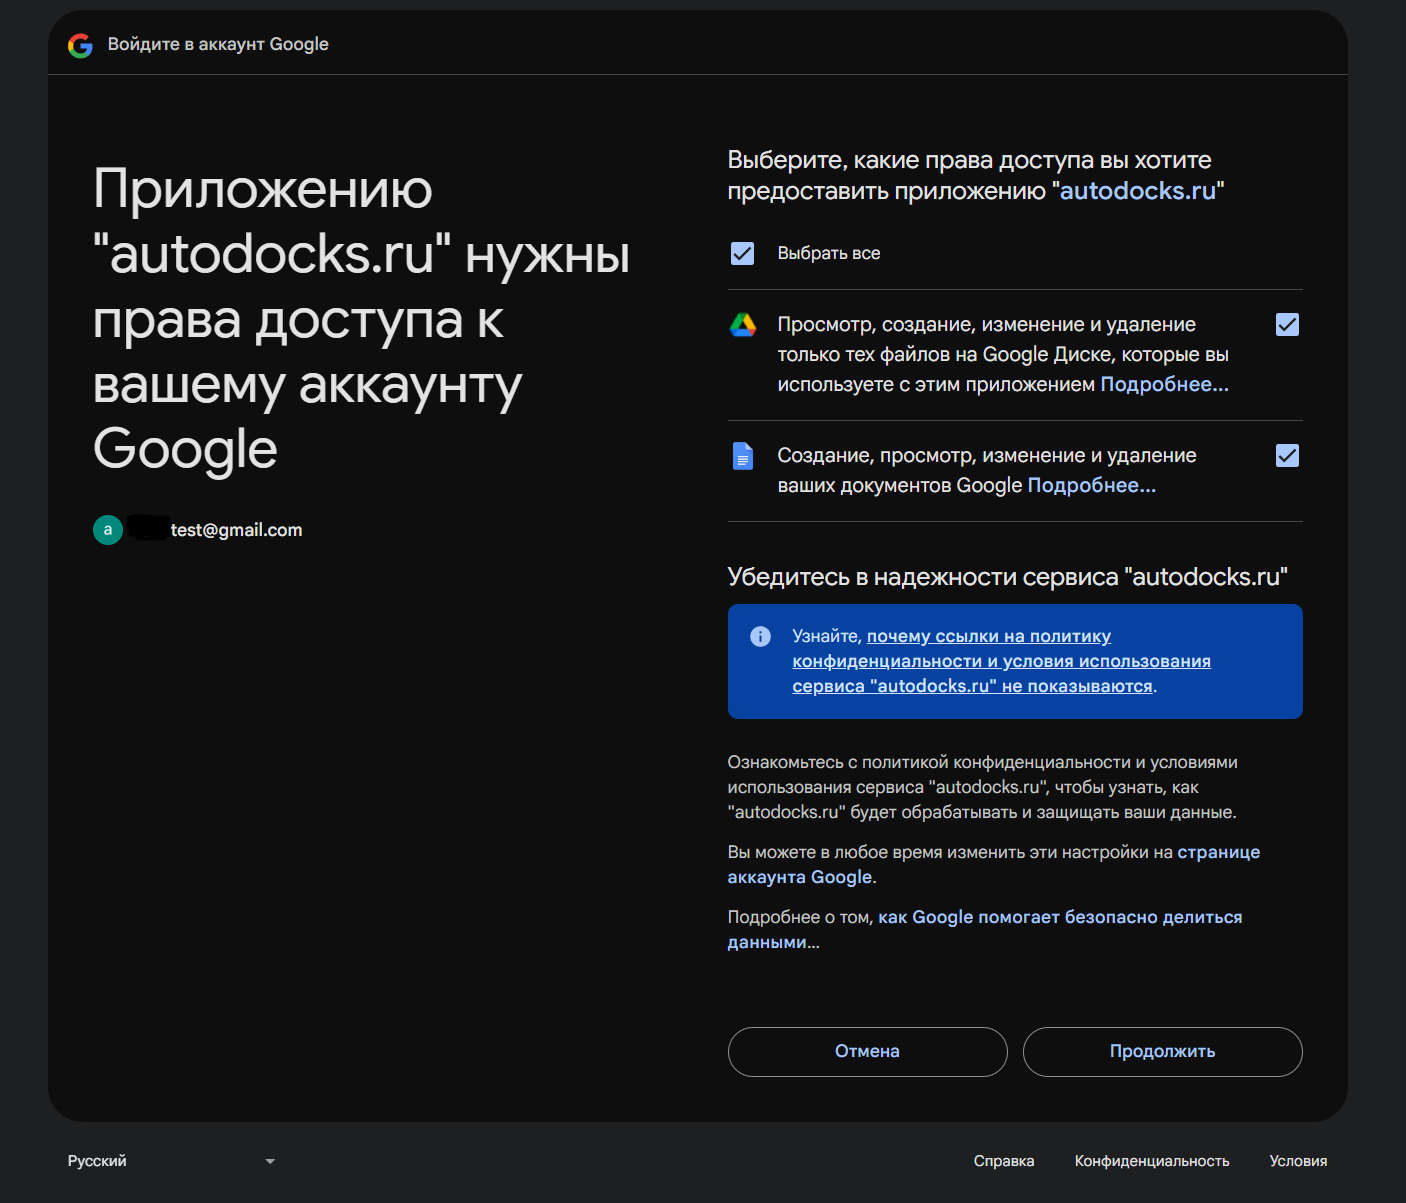Click the "Отмена" button
The height and width of the screenshot is (1203, 1406).
tap(867, 1051)
